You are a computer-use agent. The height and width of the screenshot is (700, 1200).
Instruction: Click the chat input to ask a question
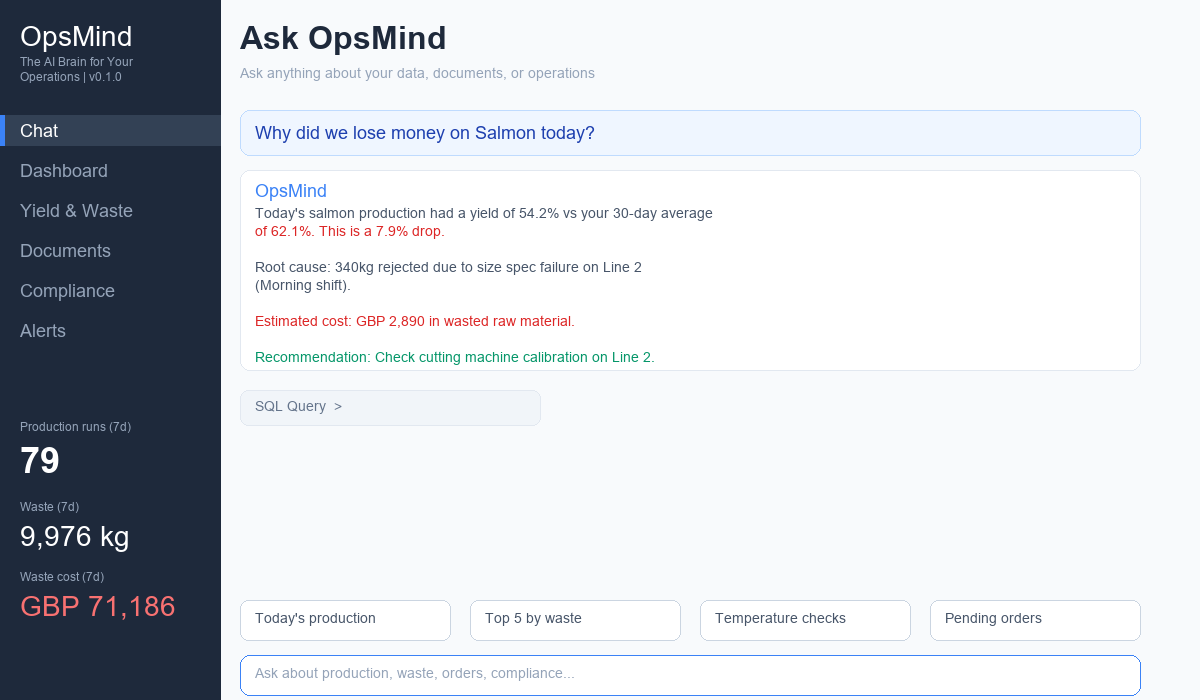click(690, 674)
